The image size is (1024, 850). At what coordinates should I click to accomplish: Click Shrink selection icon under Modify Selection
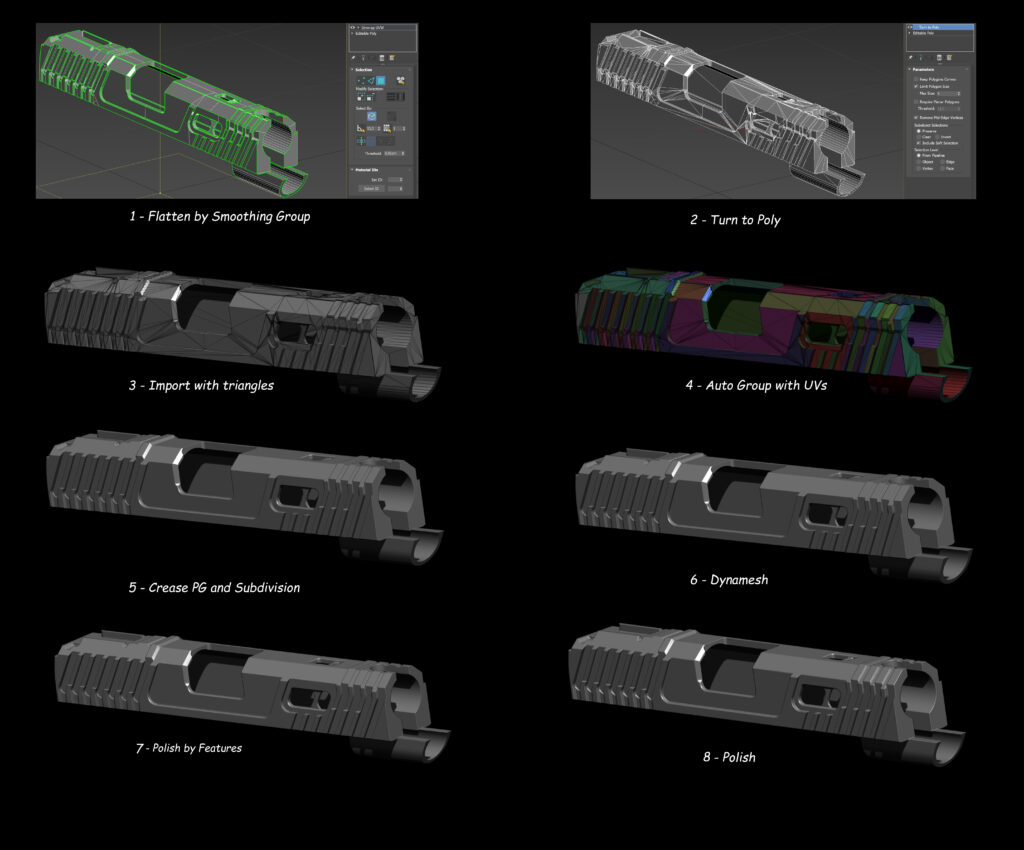click(x=369, y=97)
